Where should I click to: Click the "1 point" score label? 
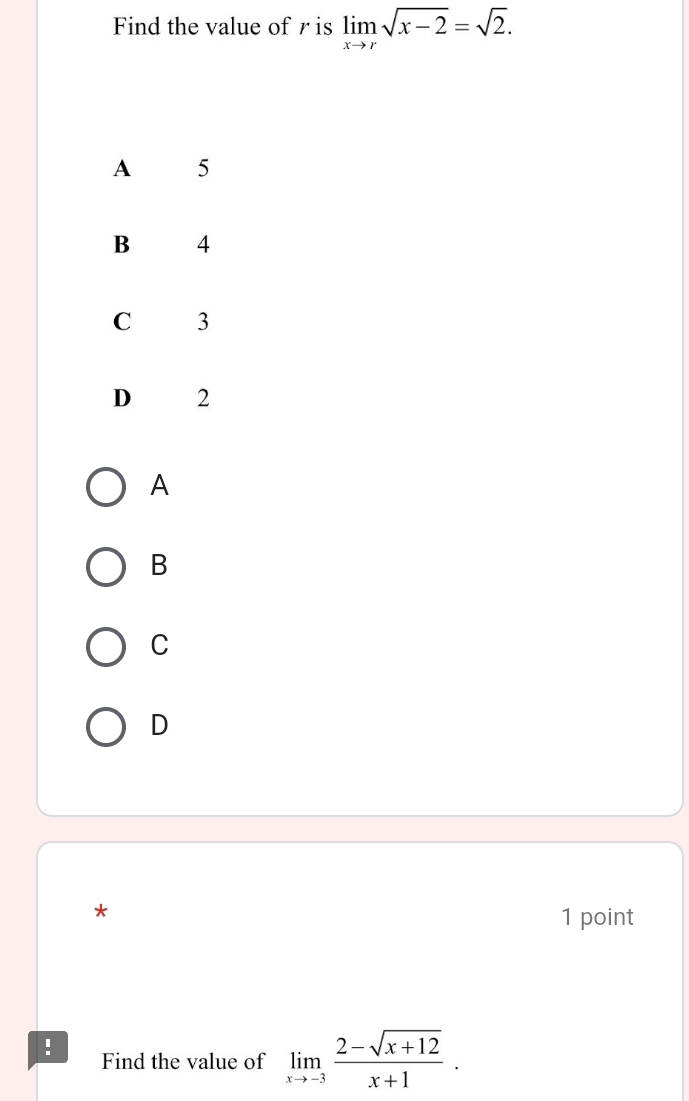tap(597, 917)
